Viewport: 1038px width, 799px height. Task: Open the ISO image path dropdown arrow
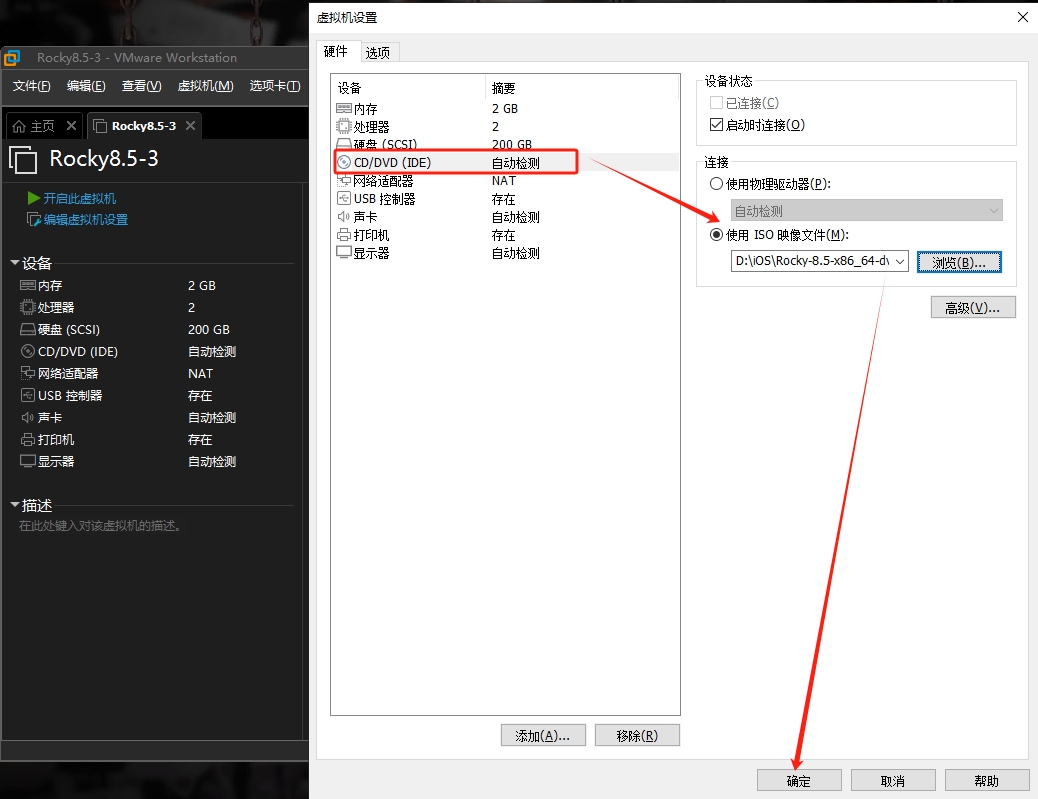900,261
